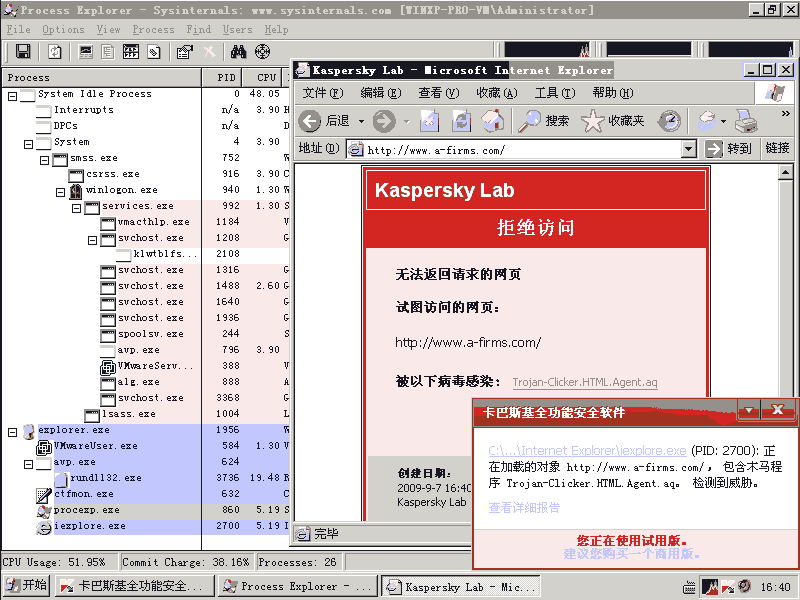This screenshot has width=800, height=600.
Task: Click the Process Explorer CPU tray icon
Action: pos(710,587)
